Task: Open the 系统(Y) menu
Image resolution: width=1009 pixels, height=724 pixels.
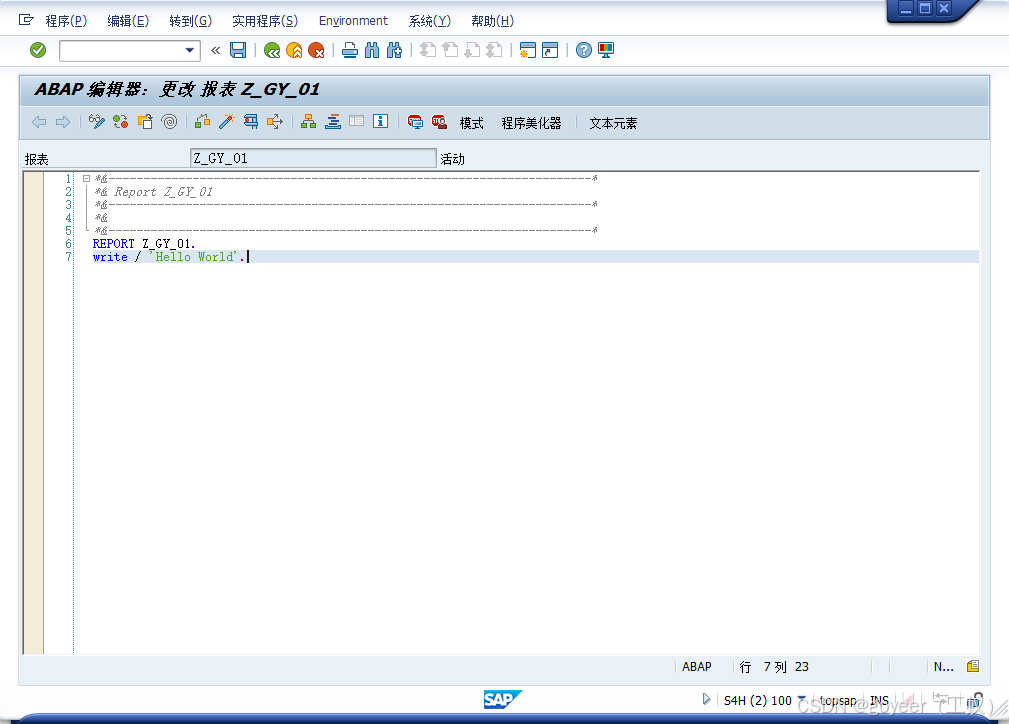Action: click(428, 20)
